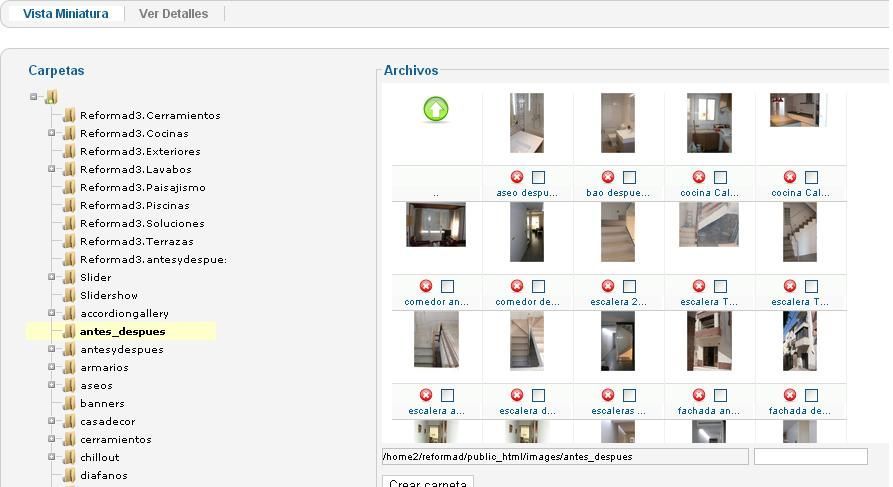Viewport: 893px width, 487px height.
Task: Select the highlighted antes_despues folder
Action: (122, 332)
